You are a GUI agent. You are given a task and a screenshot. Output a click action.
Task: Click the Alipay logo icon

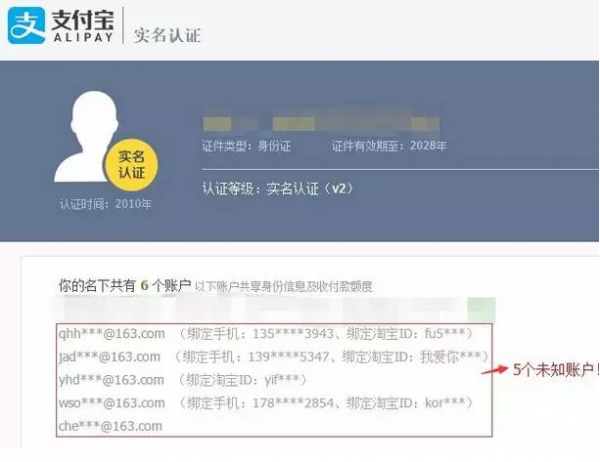[27, 26]
